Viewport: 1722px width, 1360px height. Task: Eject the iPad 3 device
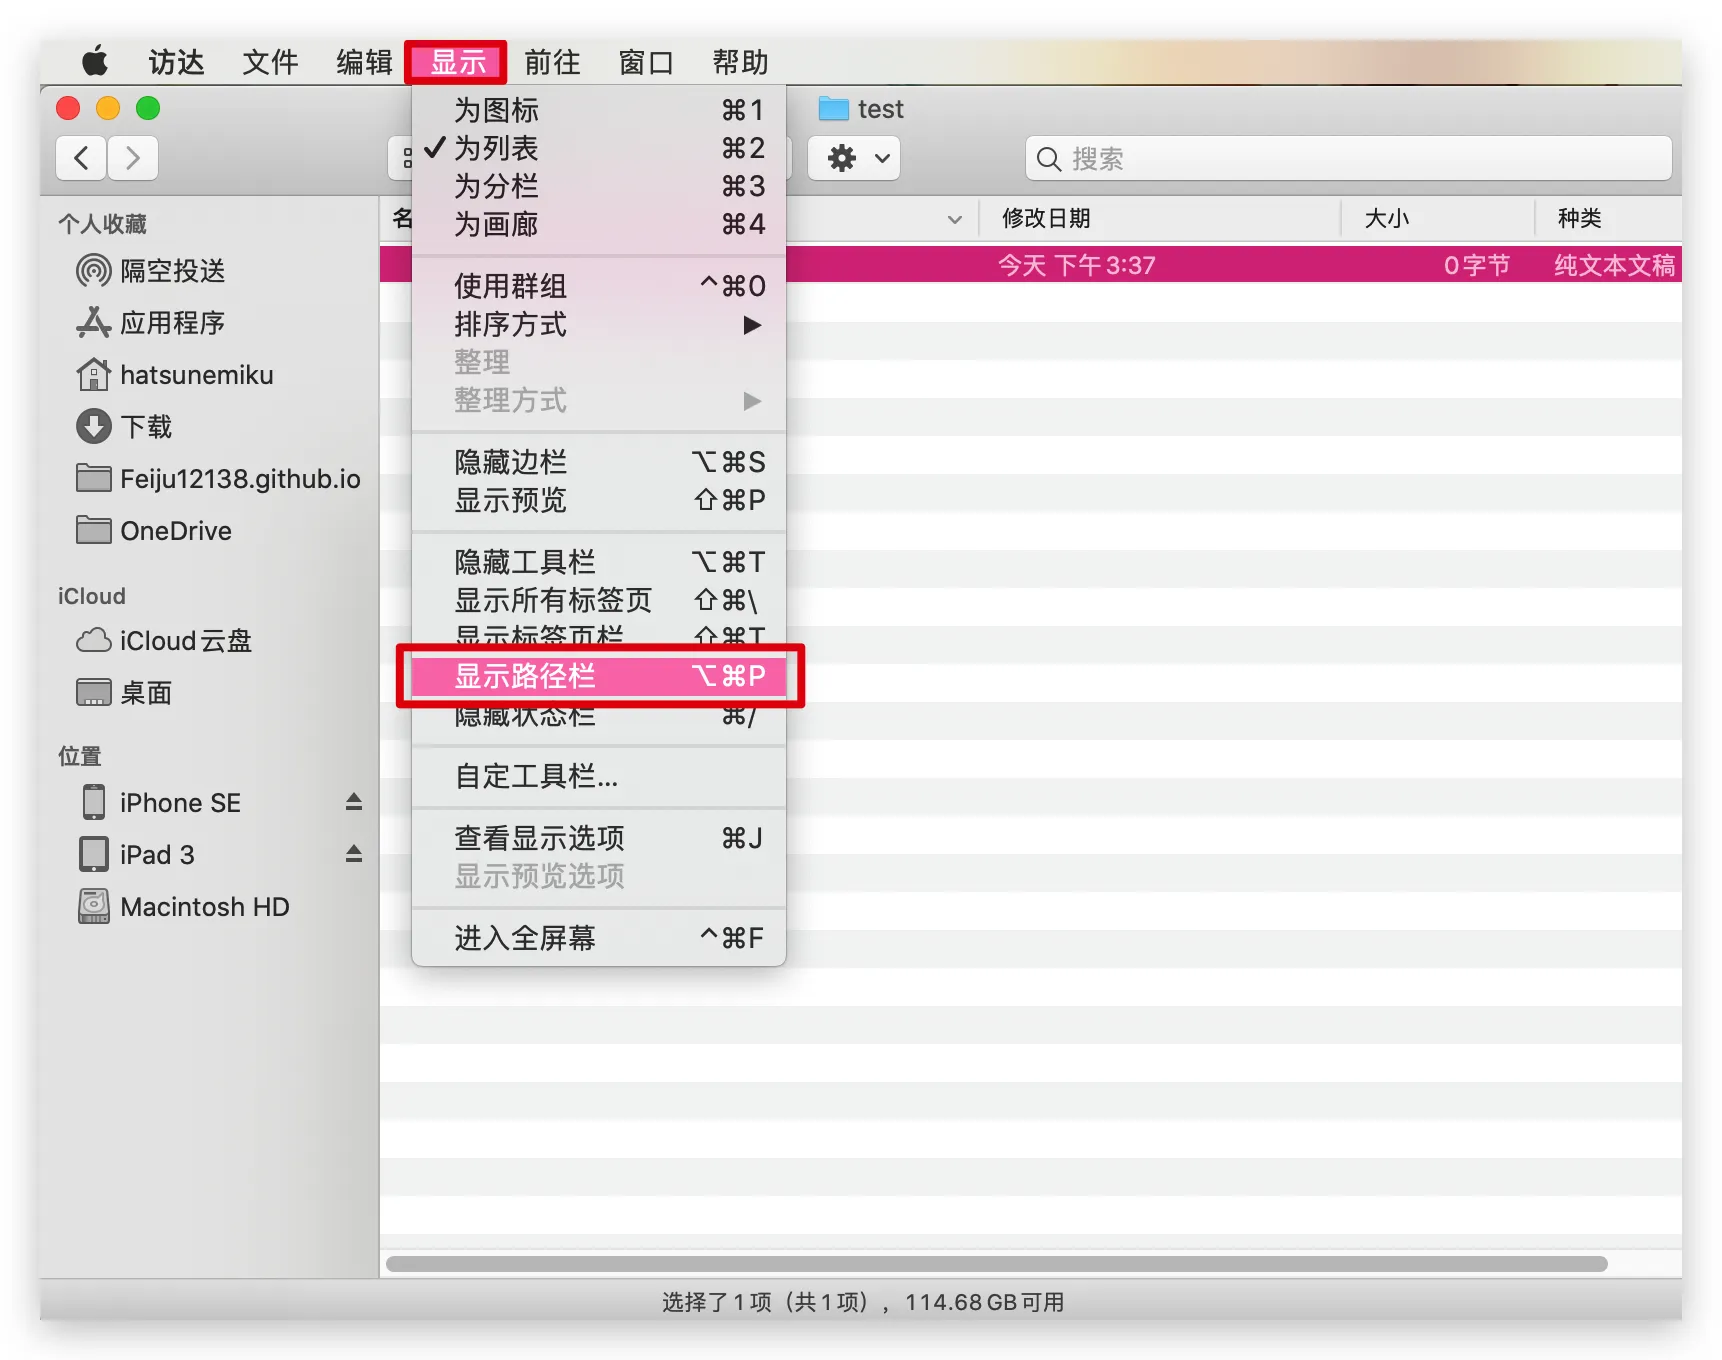354,854
